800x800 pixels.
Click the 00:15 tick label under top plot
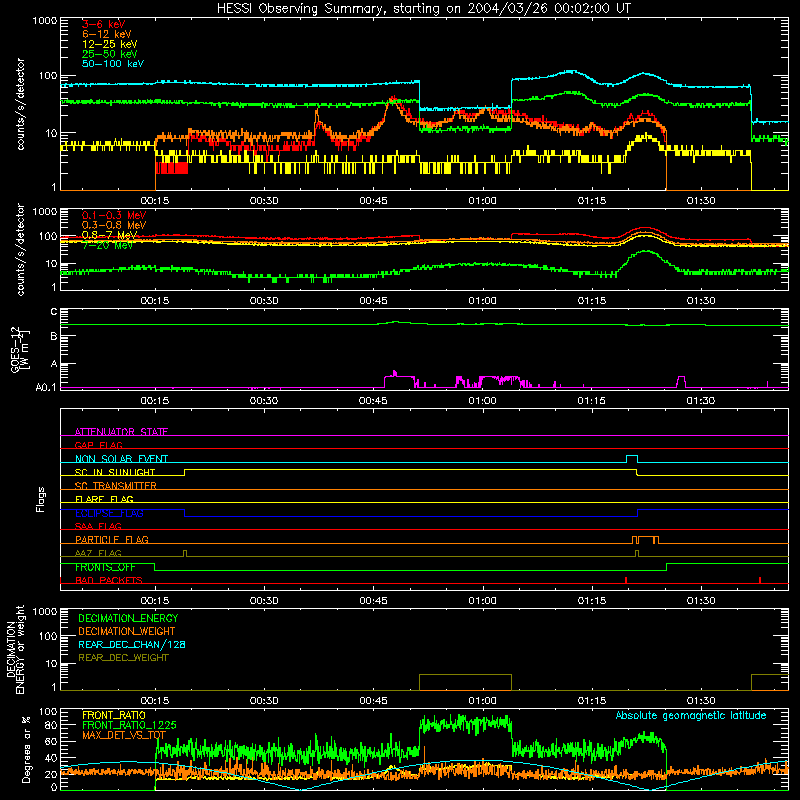point(155,201)
